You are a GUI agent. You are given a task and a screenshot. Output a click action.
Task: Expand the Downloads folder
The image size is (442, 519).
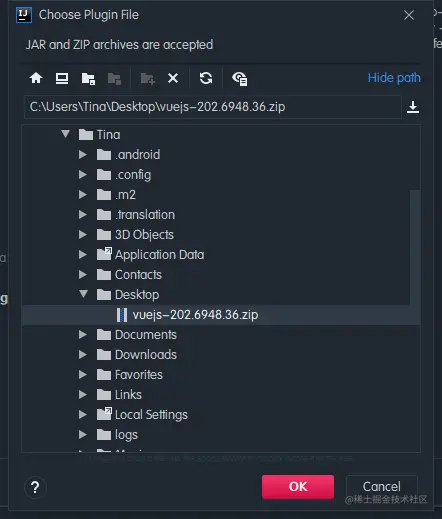(x=83, y=355)
